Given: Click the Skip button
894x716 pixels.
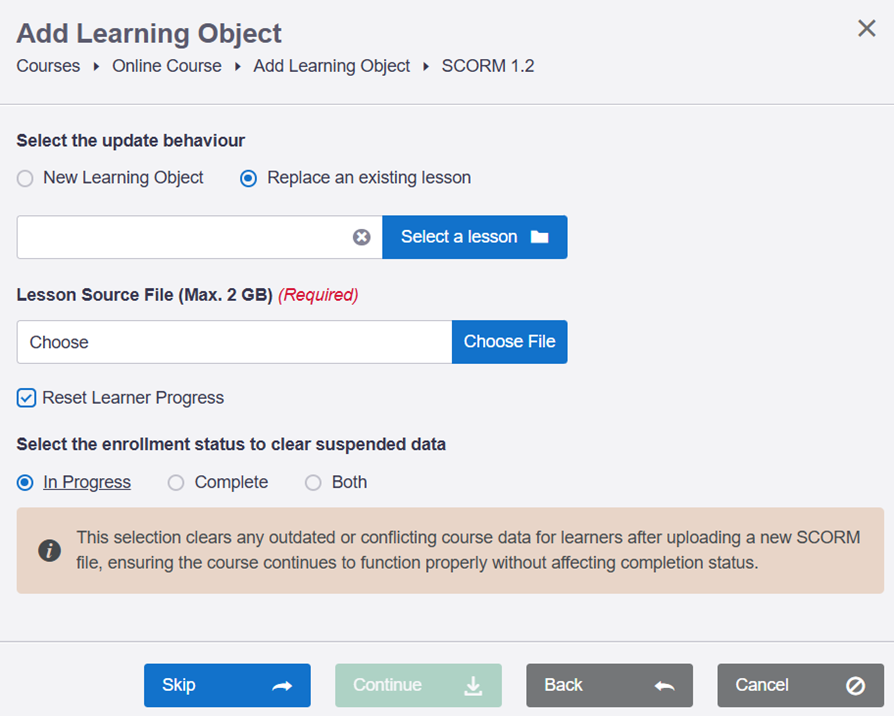Looking at the screenshot, I should point(227,685).
